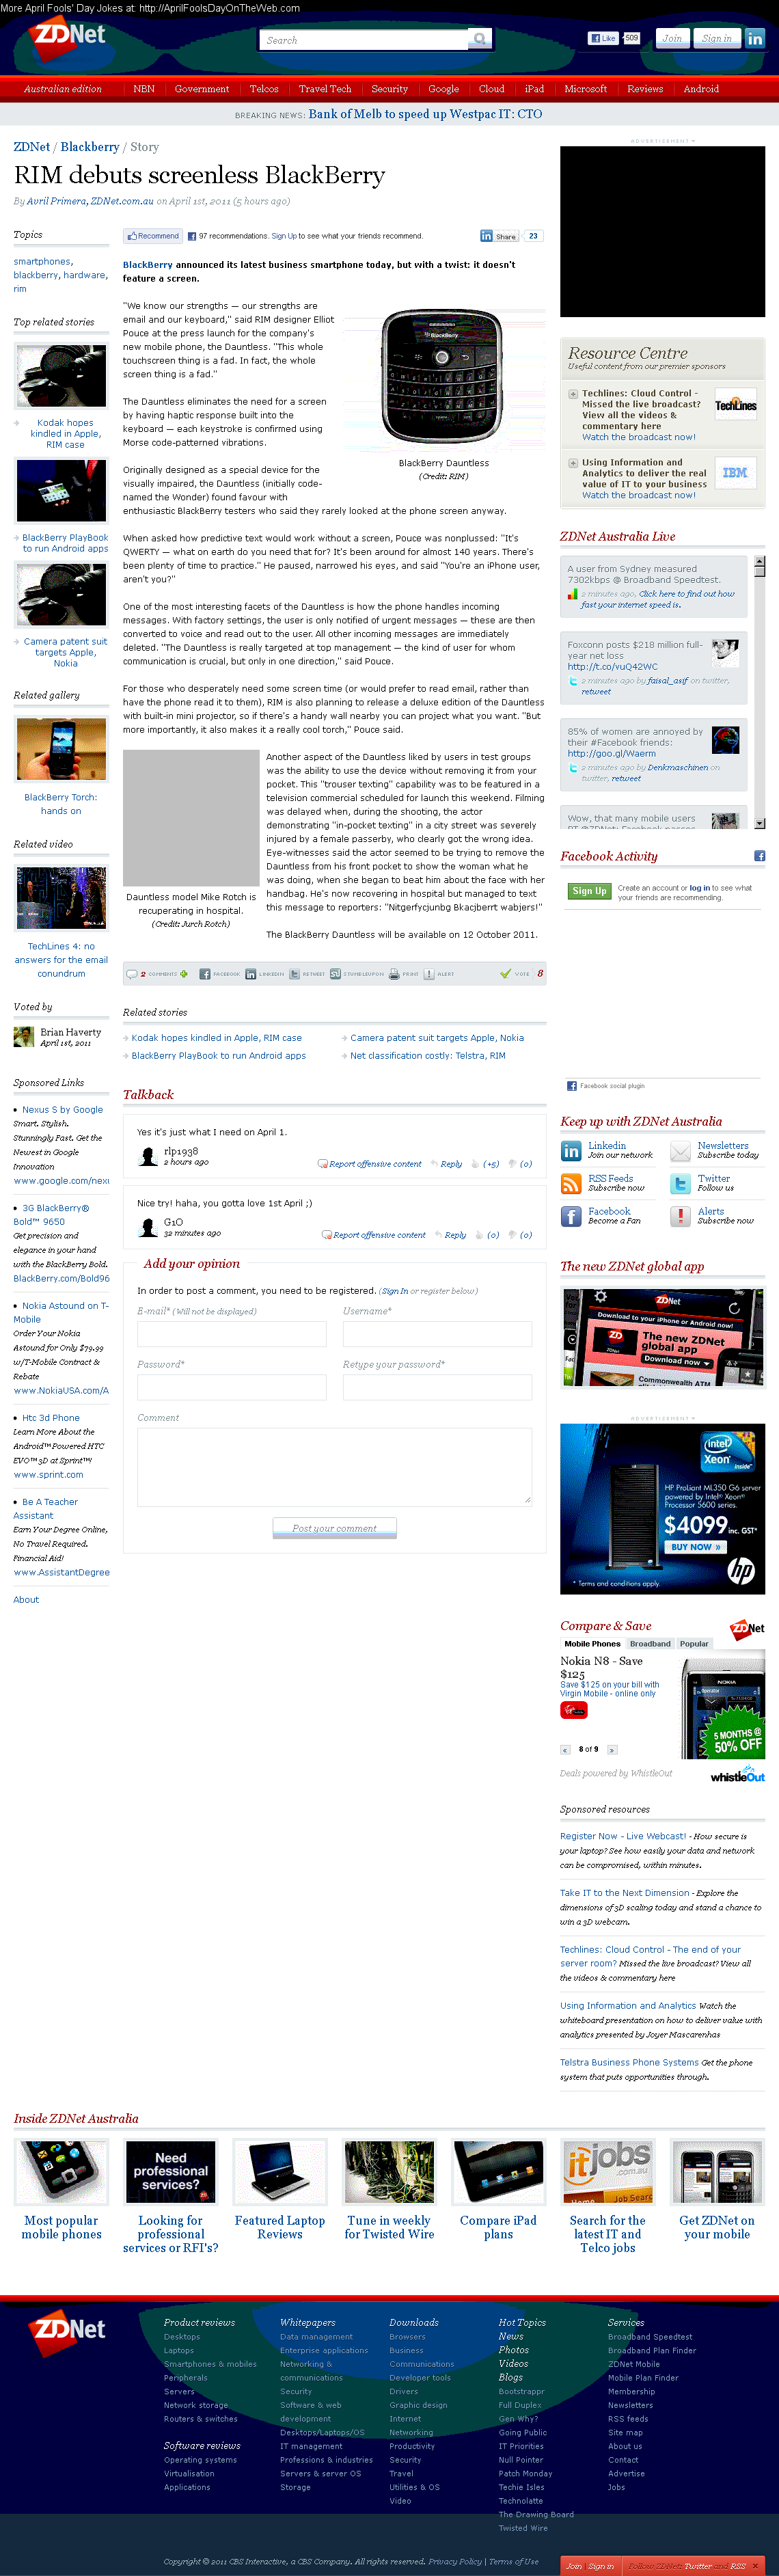
Task: Share the article via the Facebook toolbar icon
Action: 205,973
